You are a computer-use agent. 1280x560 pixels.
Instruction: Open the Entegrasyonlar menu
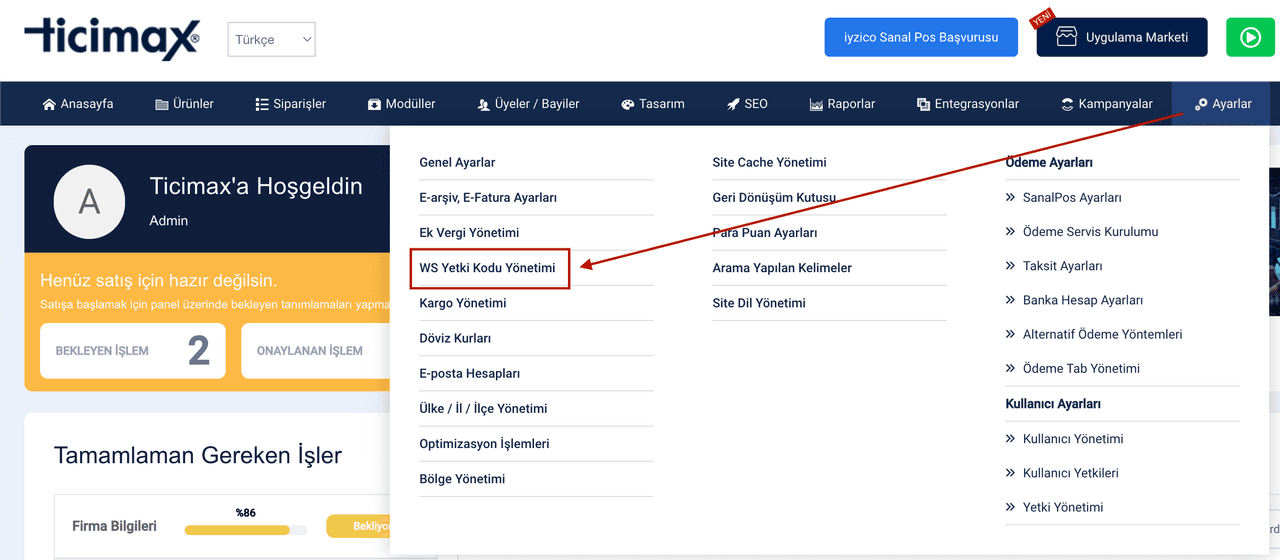[968, 104]
